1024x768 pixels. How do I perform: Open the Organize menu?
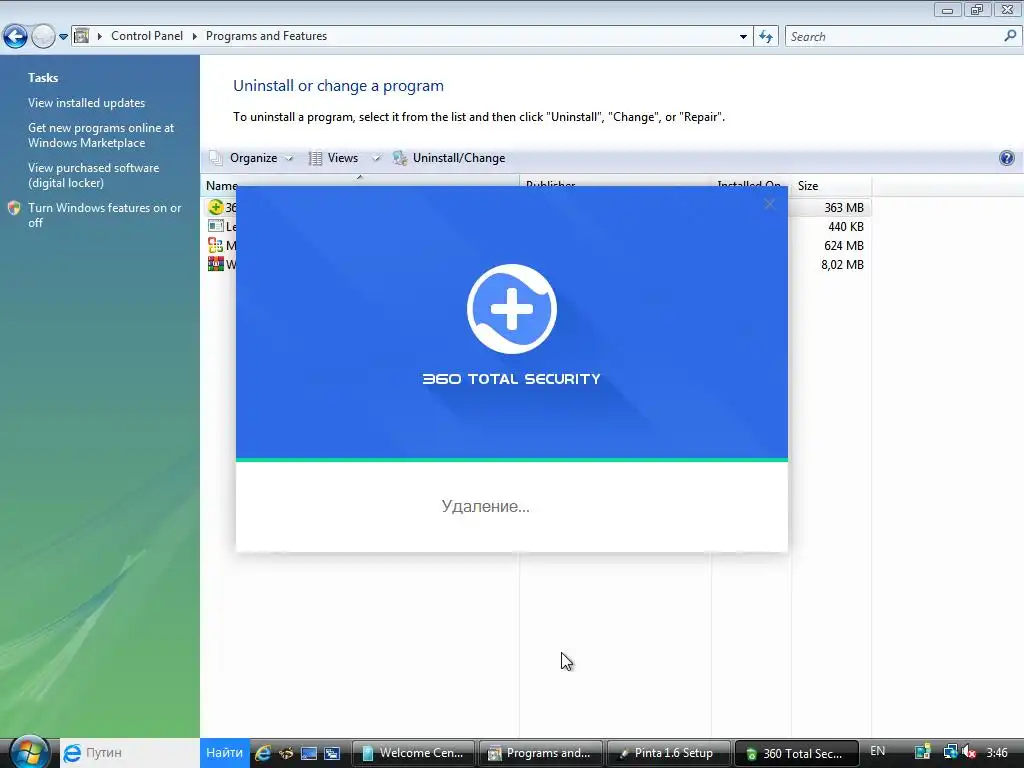pos(253,158)
